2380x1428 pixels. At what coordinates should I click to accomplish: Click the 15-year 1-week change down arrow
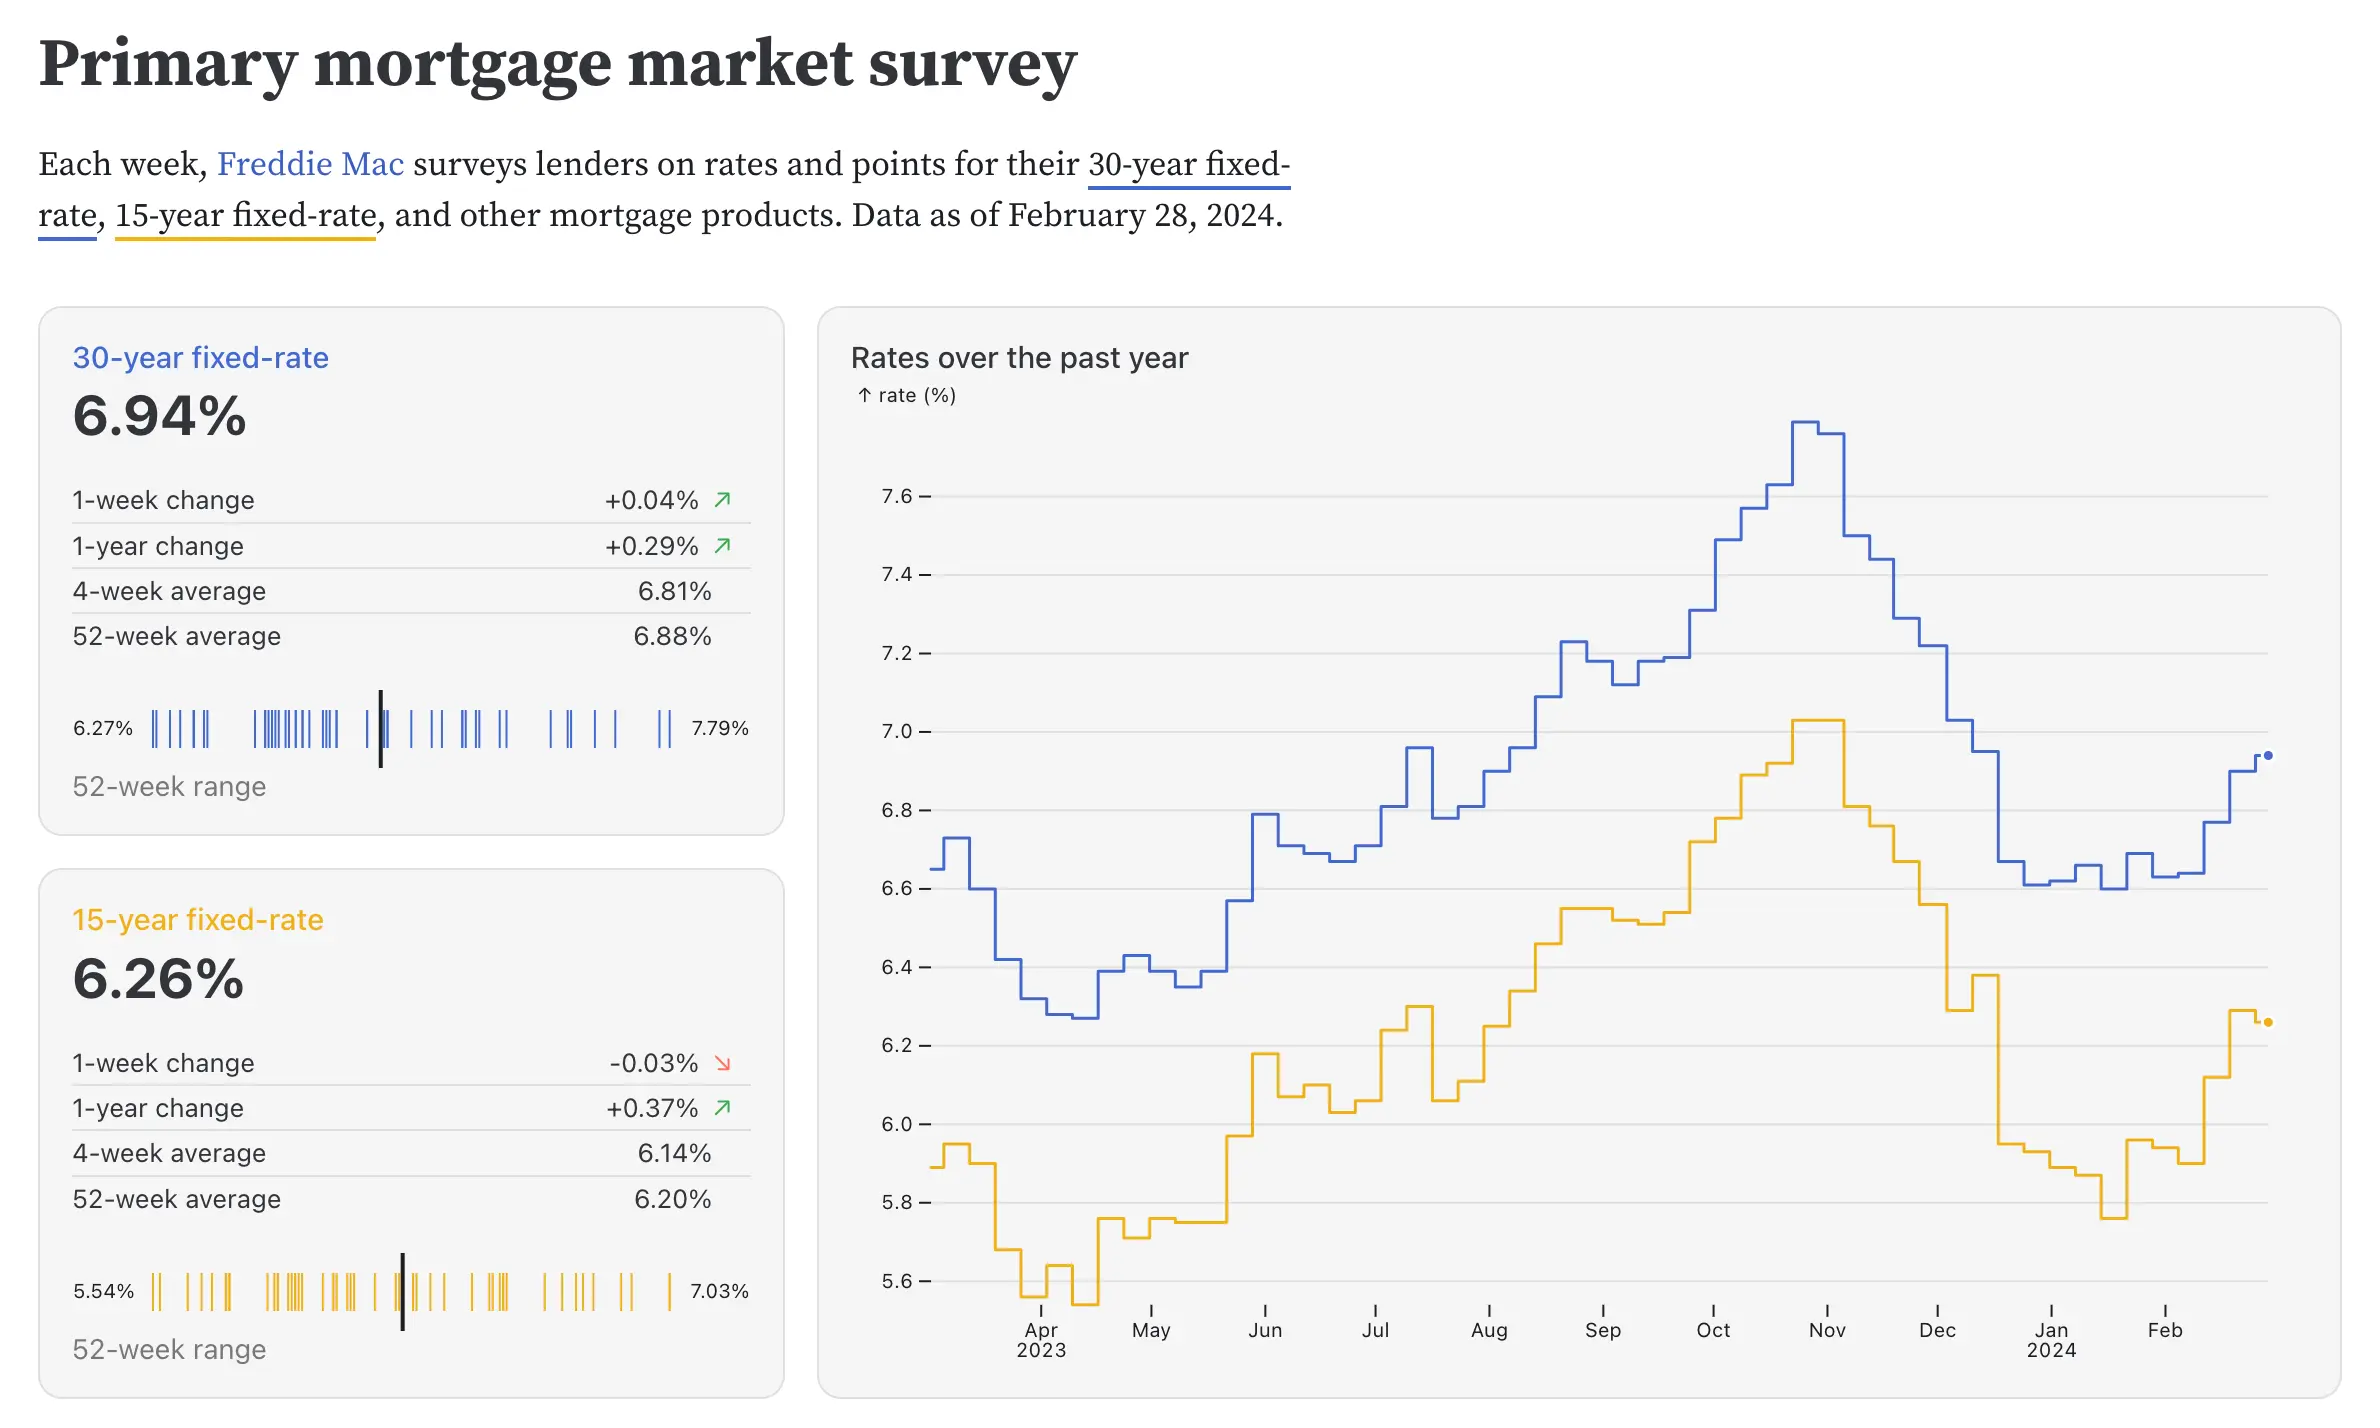pos(723,1063)
